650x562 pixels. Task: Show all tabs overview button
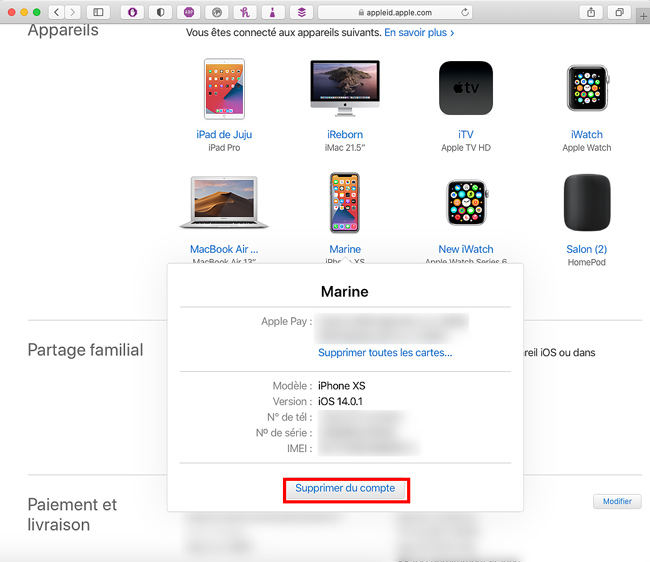click(619, 12)
